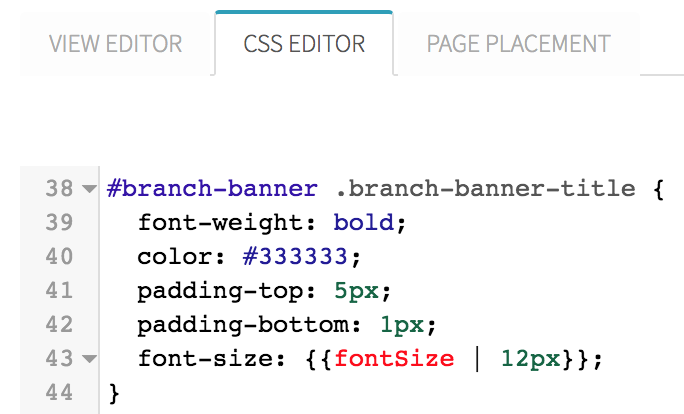Click the #333333 color value
This screenshot has height=414, width=684.
(295, 257)
